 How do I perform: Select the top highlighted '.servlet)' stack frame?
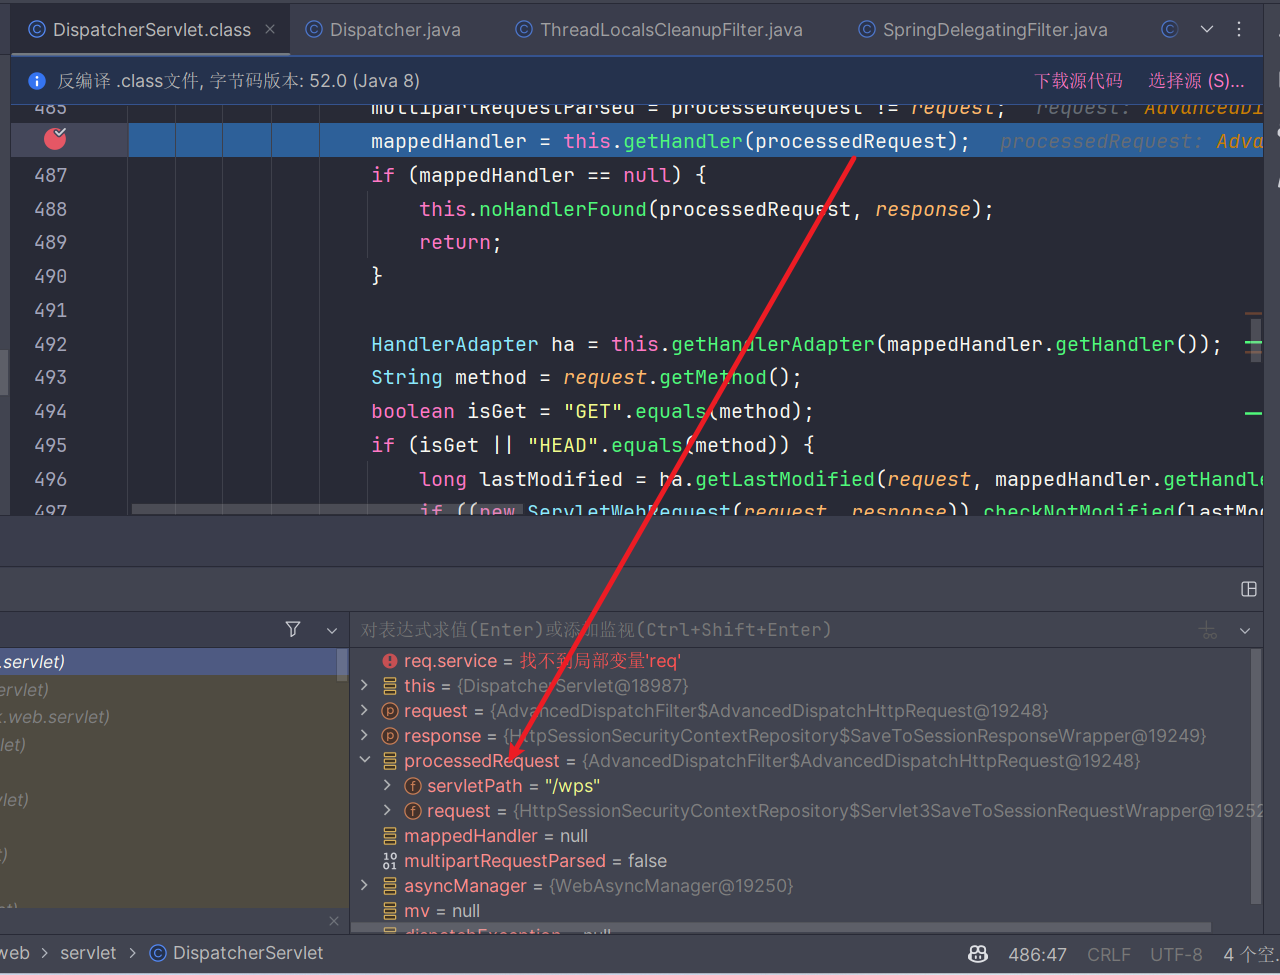pyautogui.click(x=168, y=662)
